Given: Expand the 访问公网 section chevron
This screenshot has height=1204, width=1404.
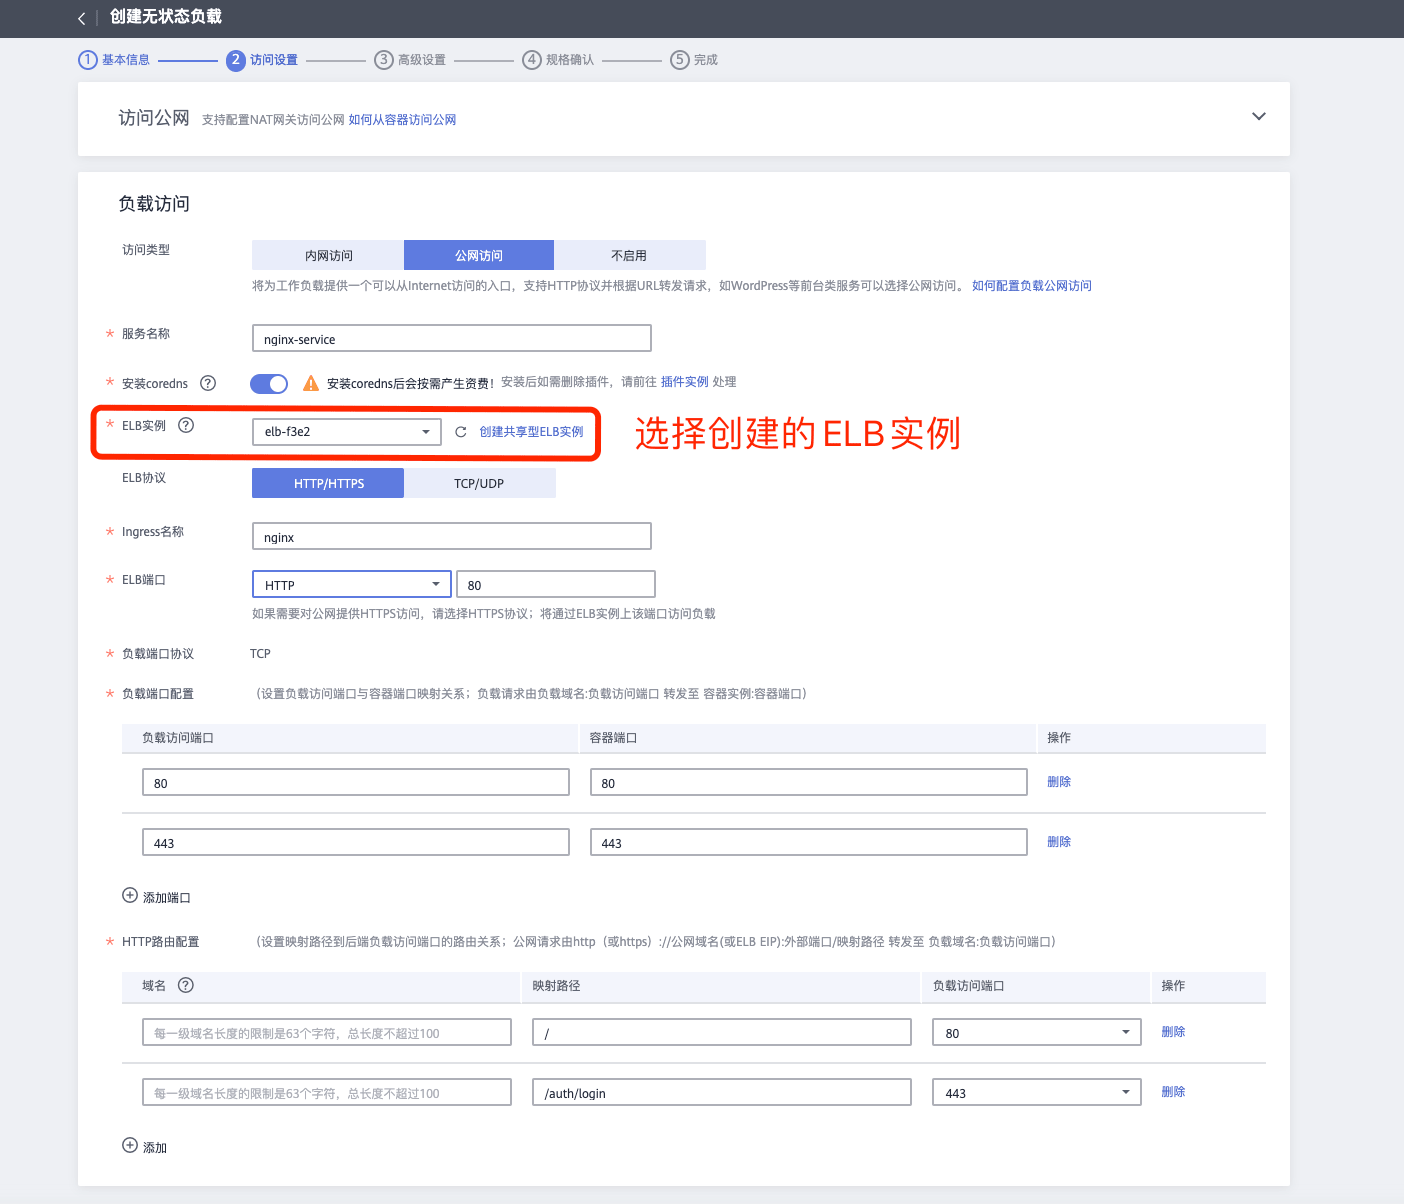Looking at the screenshot, I should click(1259, 117).
